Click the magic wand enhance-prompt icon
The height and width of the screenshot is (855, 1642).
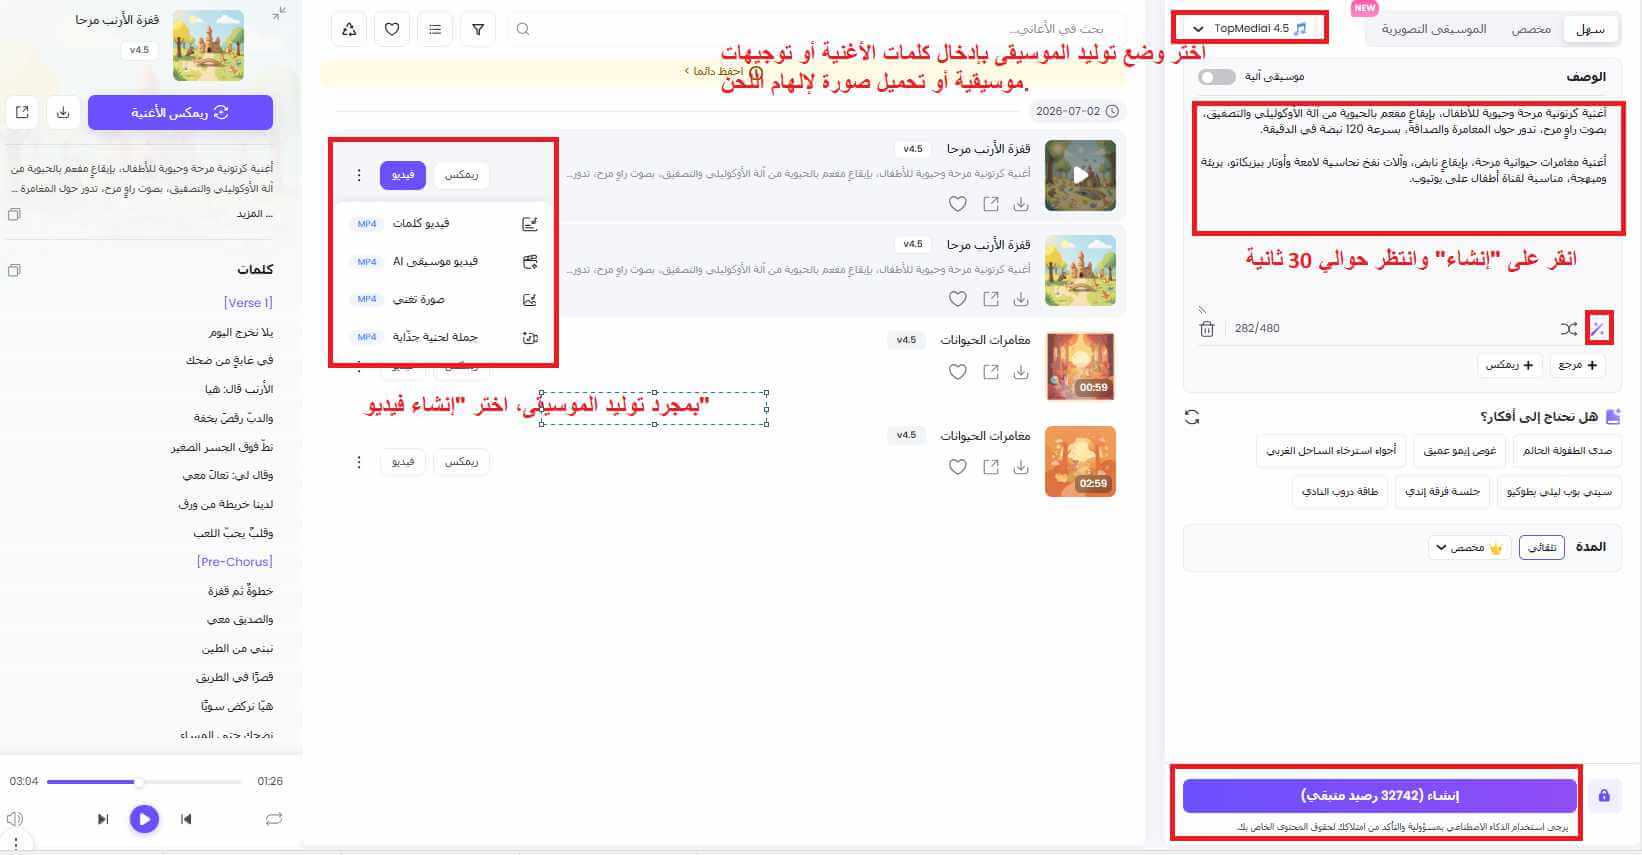(x=1598, y=328)
